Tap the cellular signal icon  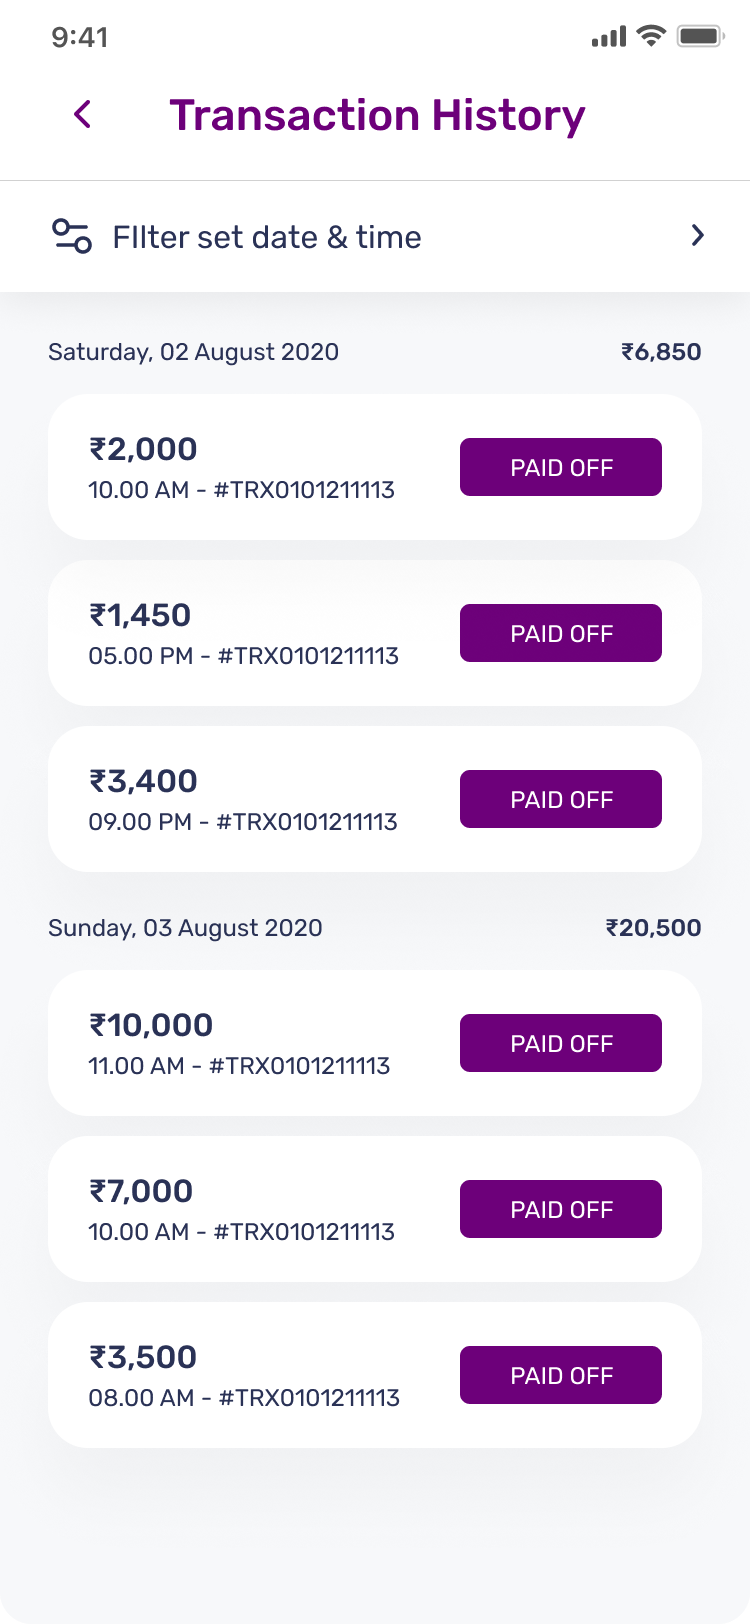pyautogui.click(x=608, y=37)
